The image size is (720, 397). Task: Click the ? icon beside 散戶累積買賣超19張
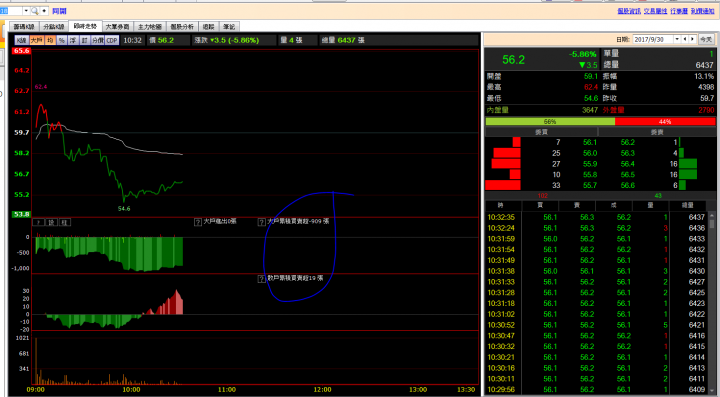click(262, 279)
